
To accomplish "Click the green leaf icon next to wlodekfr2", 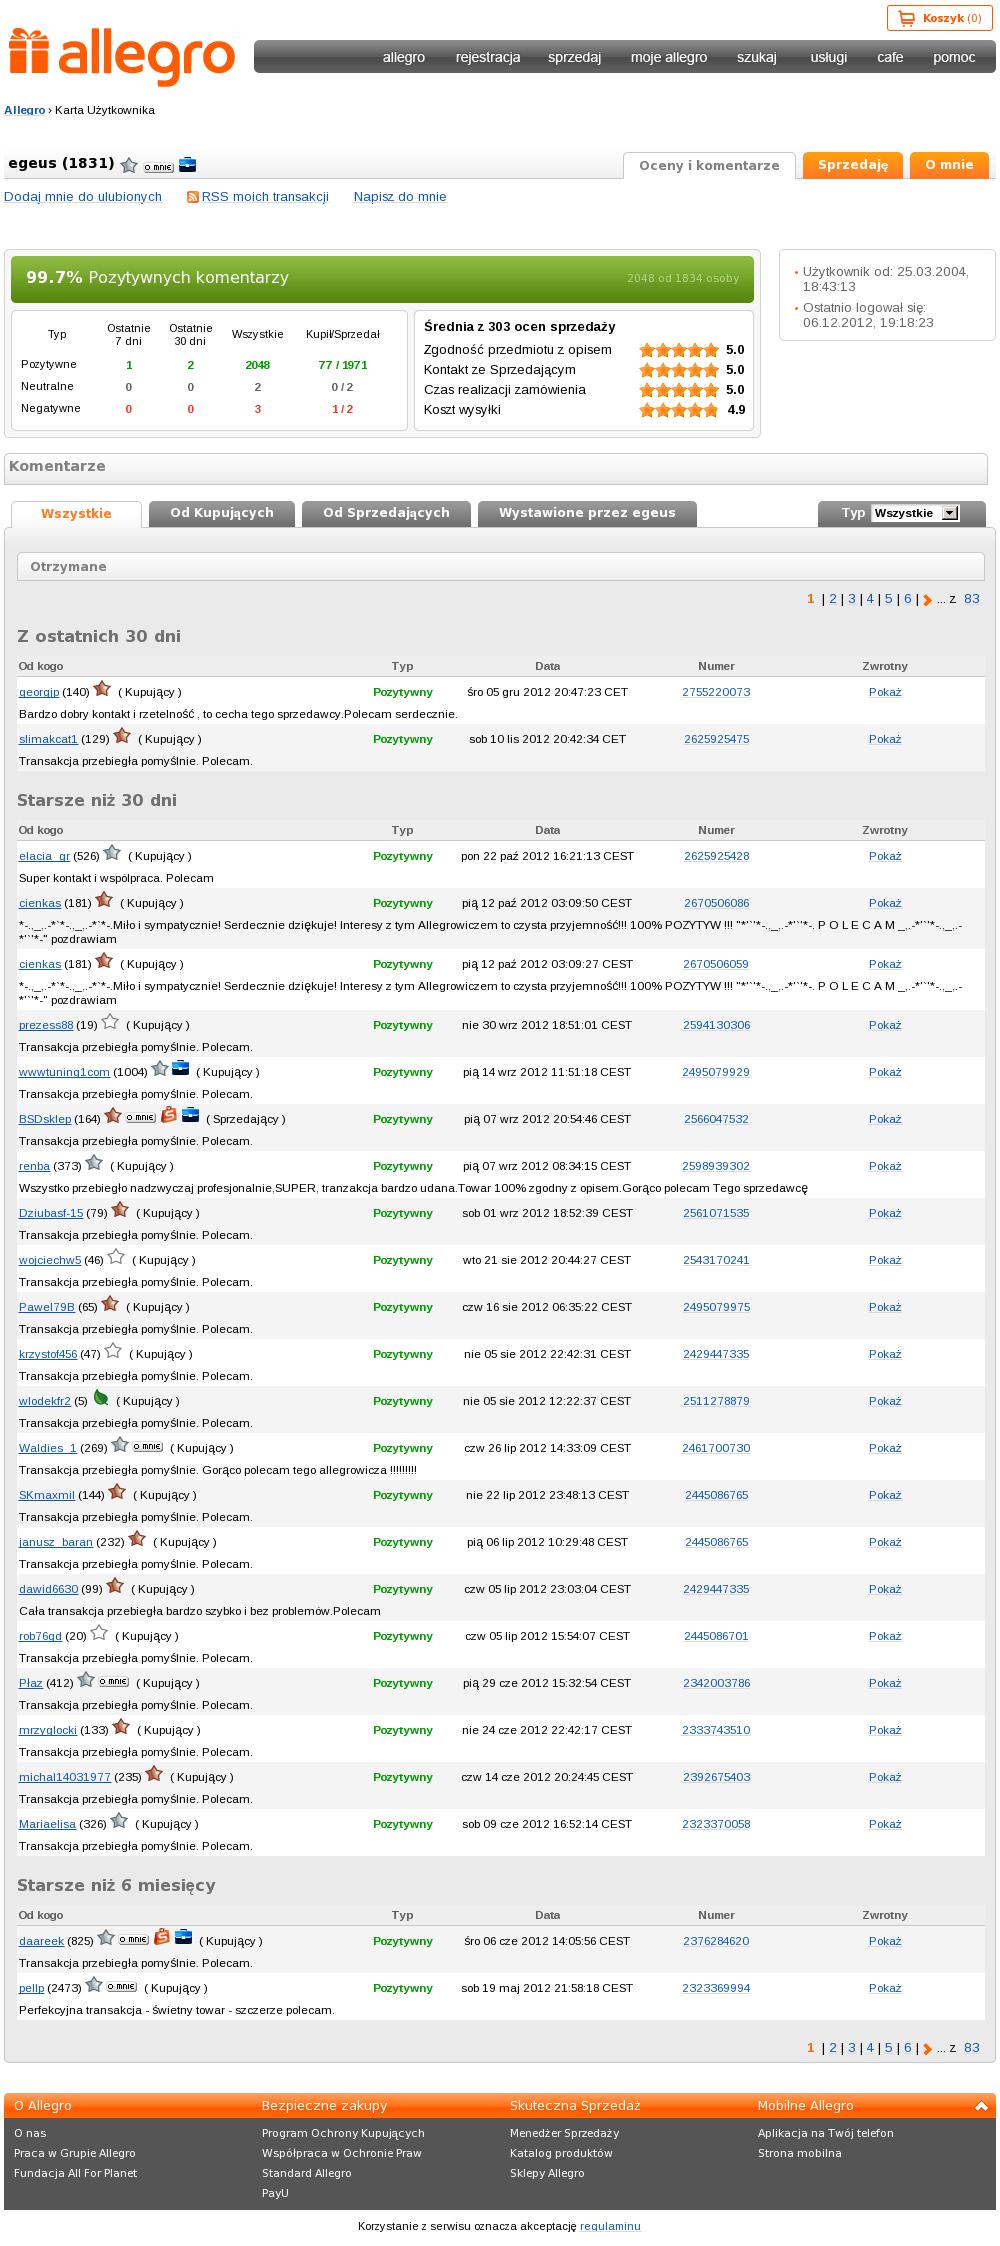I will [101, 1398].
